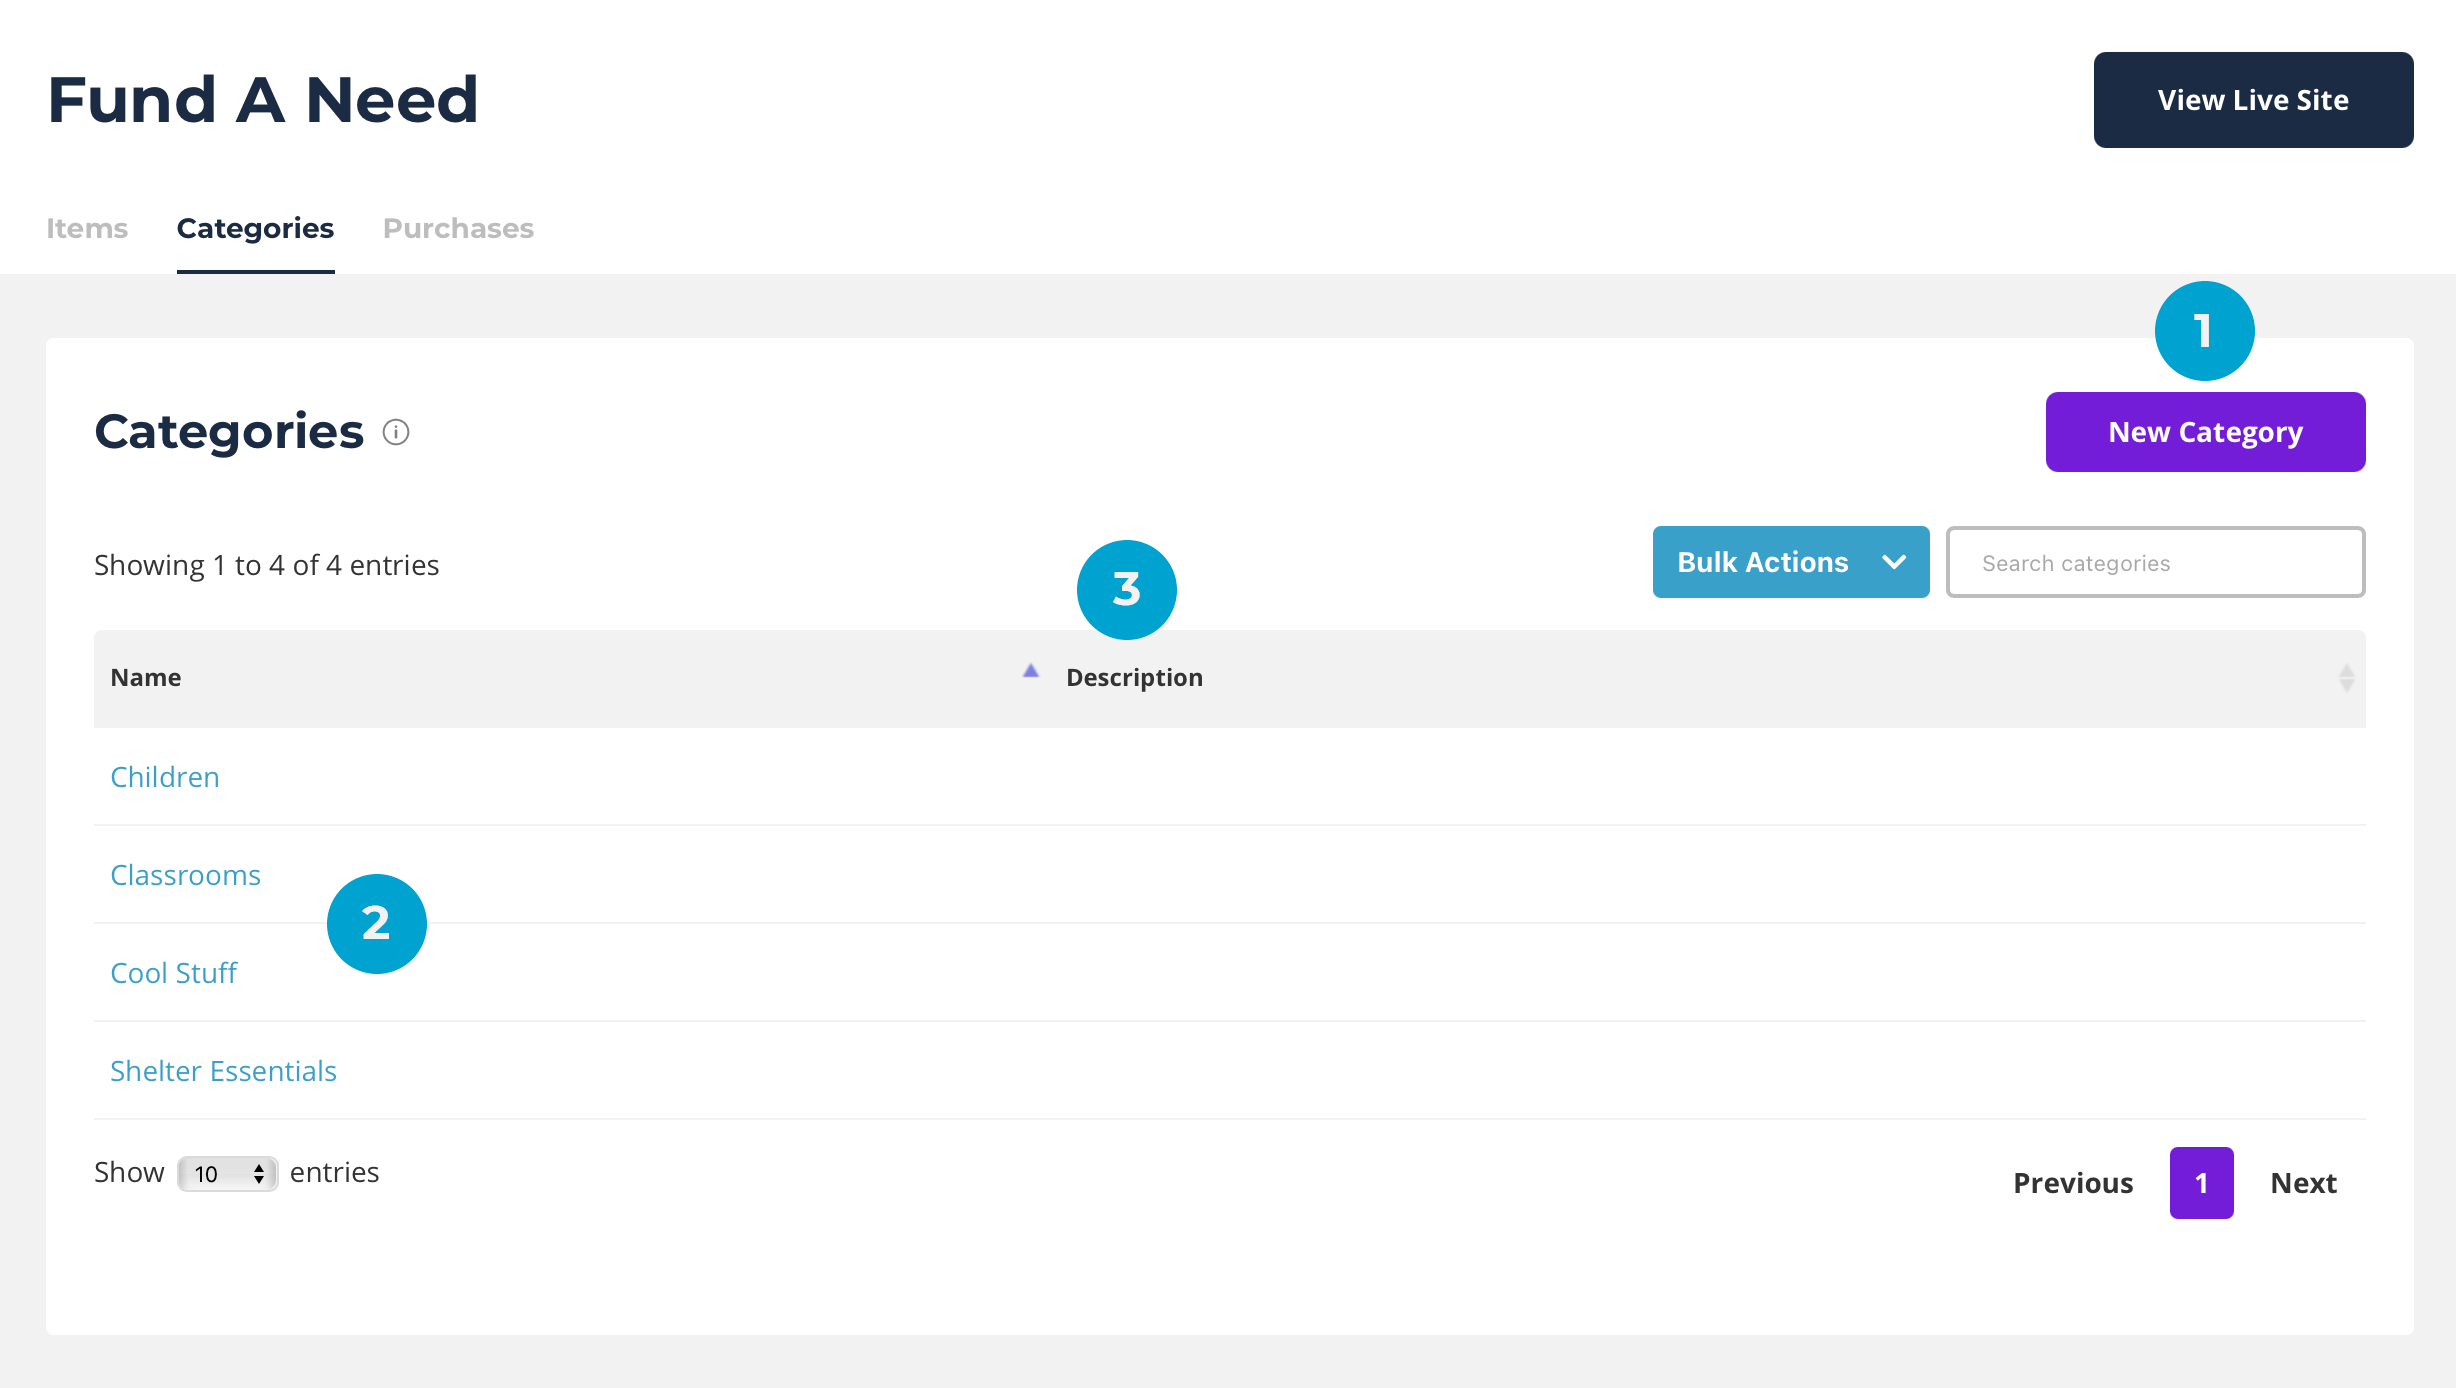Click into the Search categories field

[2155, 563]
